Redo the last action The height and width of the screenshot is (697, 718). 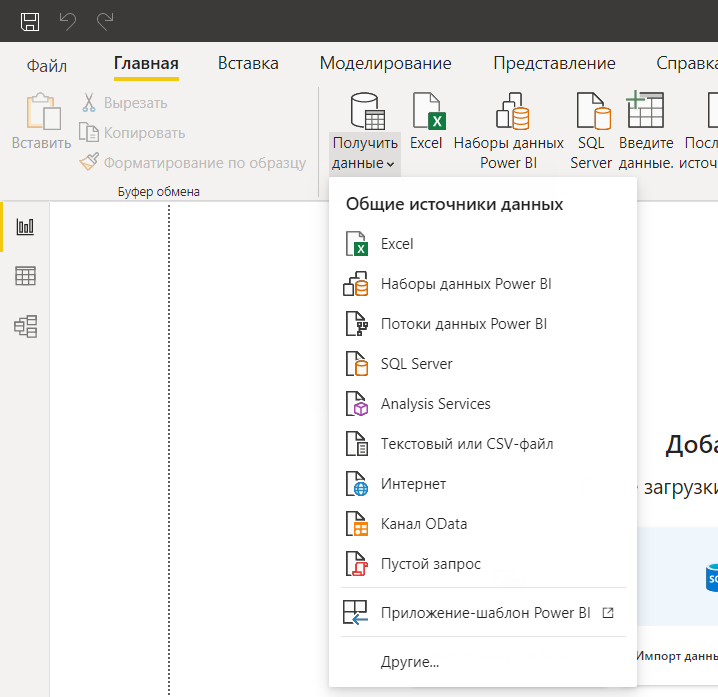(105, 22)
